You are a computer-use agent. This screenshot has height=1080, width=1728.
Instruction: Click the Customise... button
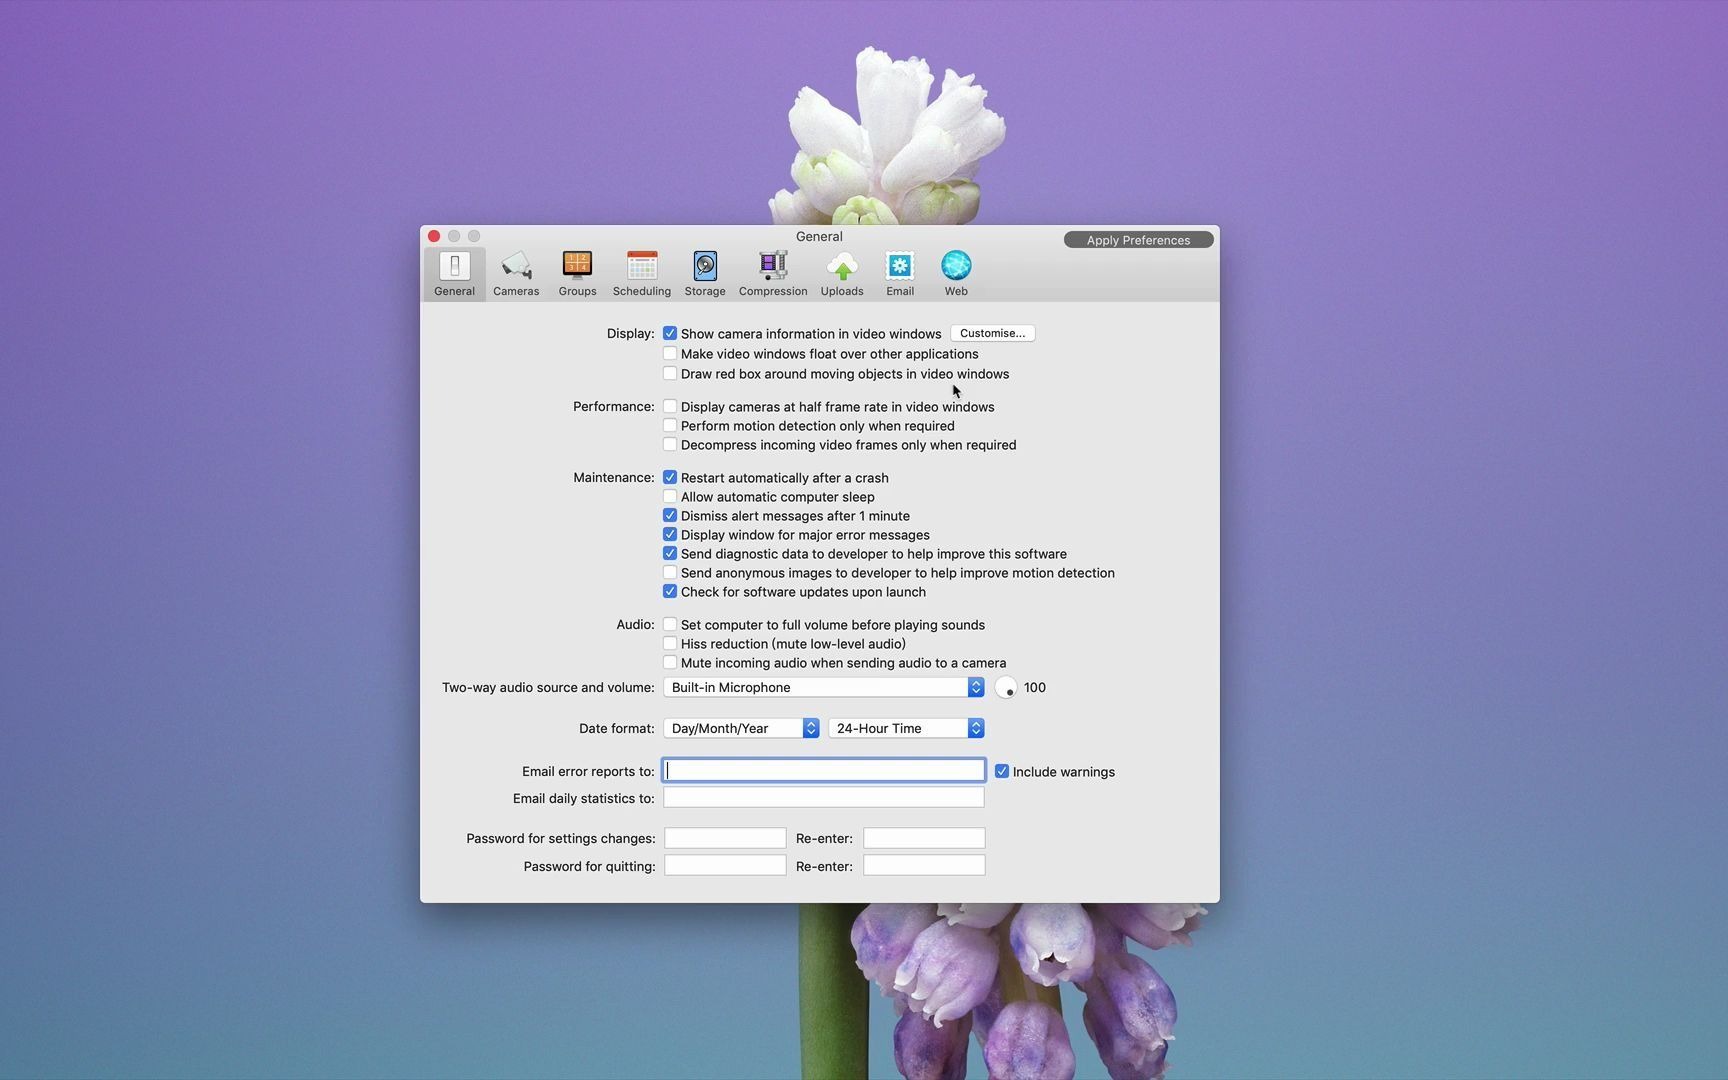(x=992, y=333)
